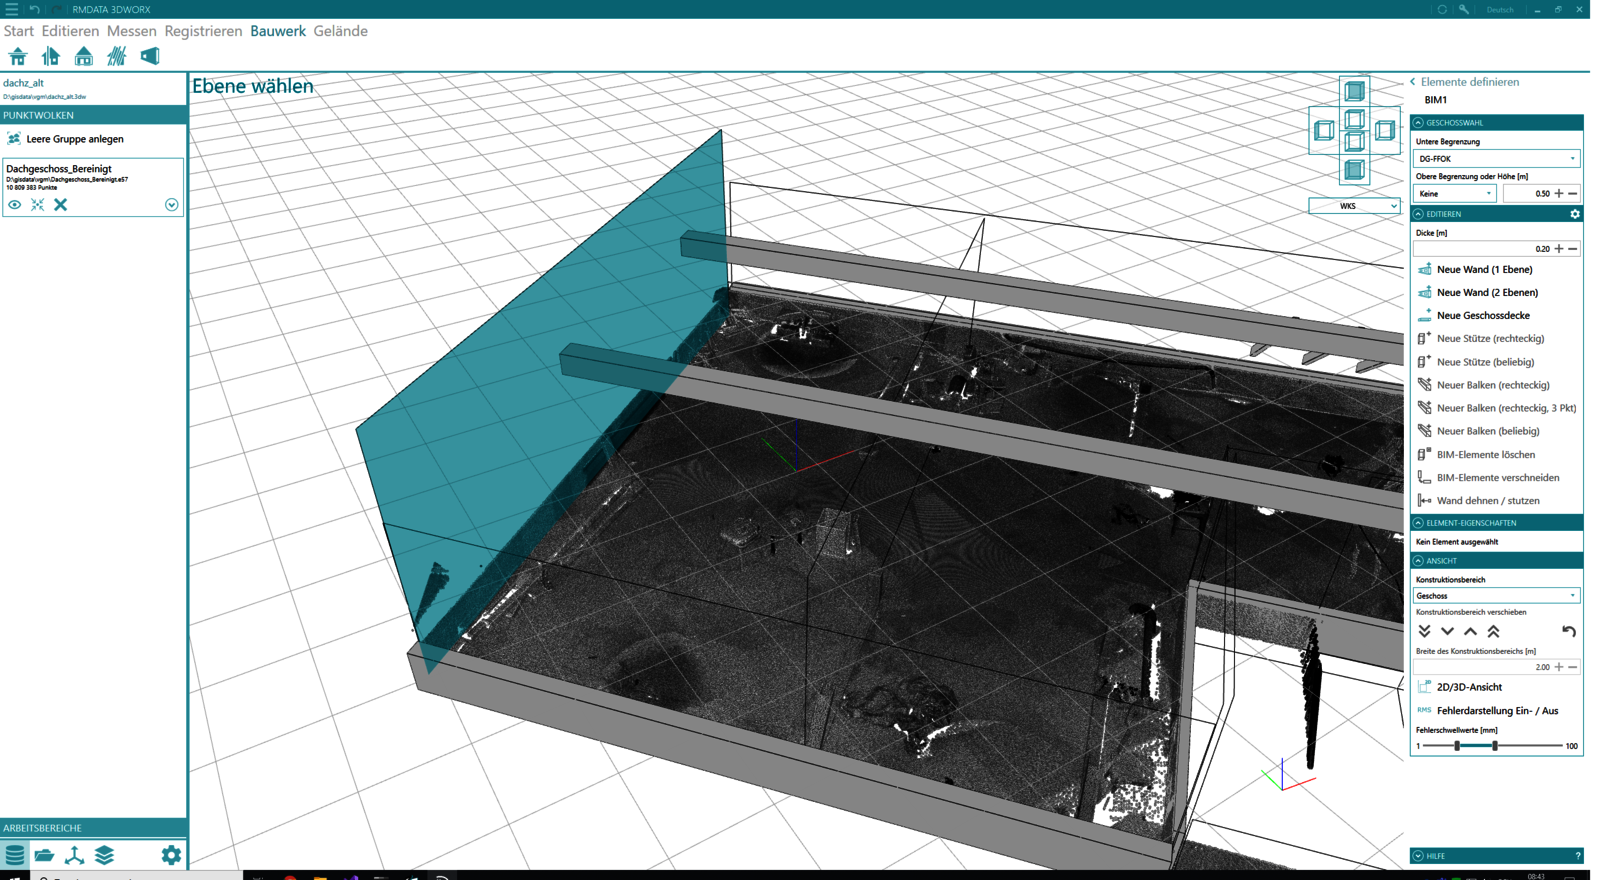Click the undo arrow in title bar
The width and height of the screenshot is (1600, 880).
coord(34,9)
